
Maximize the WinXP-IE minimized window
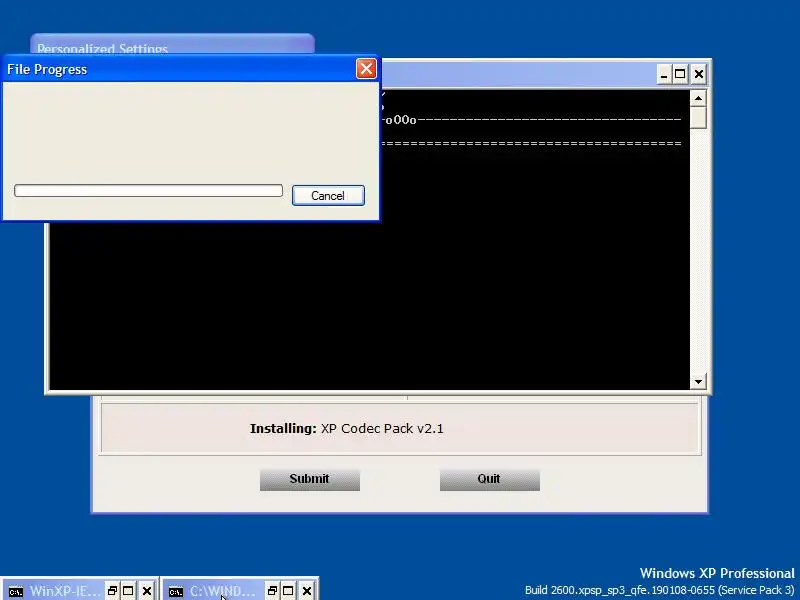[128, 591]
